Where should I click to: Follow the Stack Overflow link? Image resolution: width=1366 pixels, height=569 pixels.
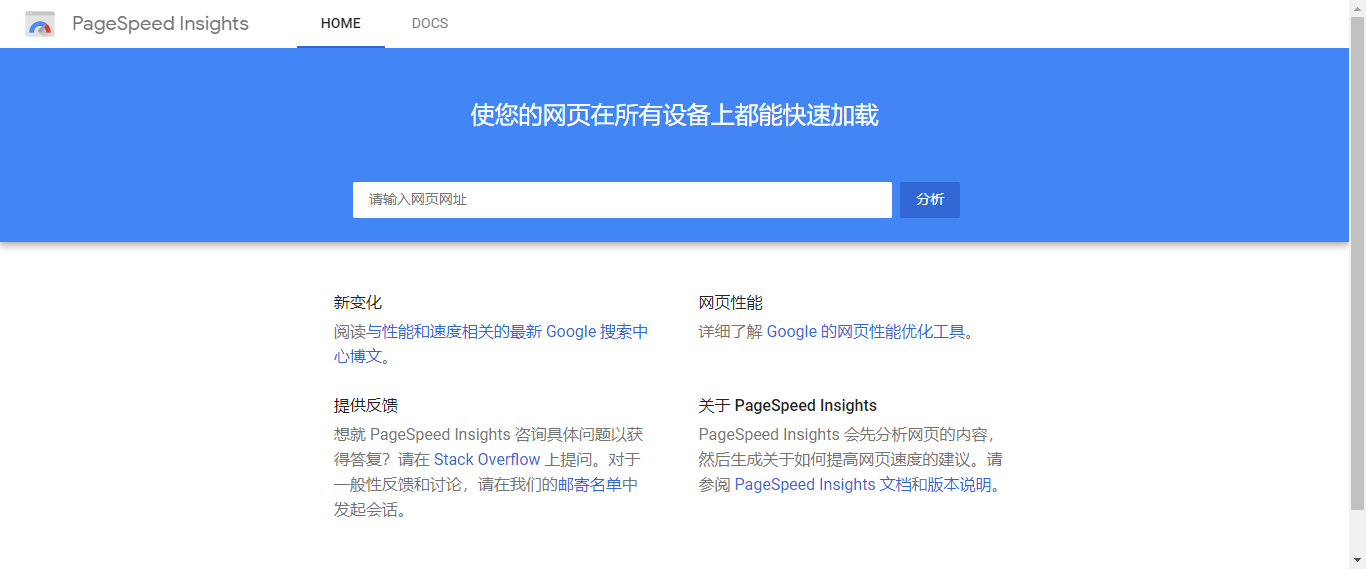point(487,460)
